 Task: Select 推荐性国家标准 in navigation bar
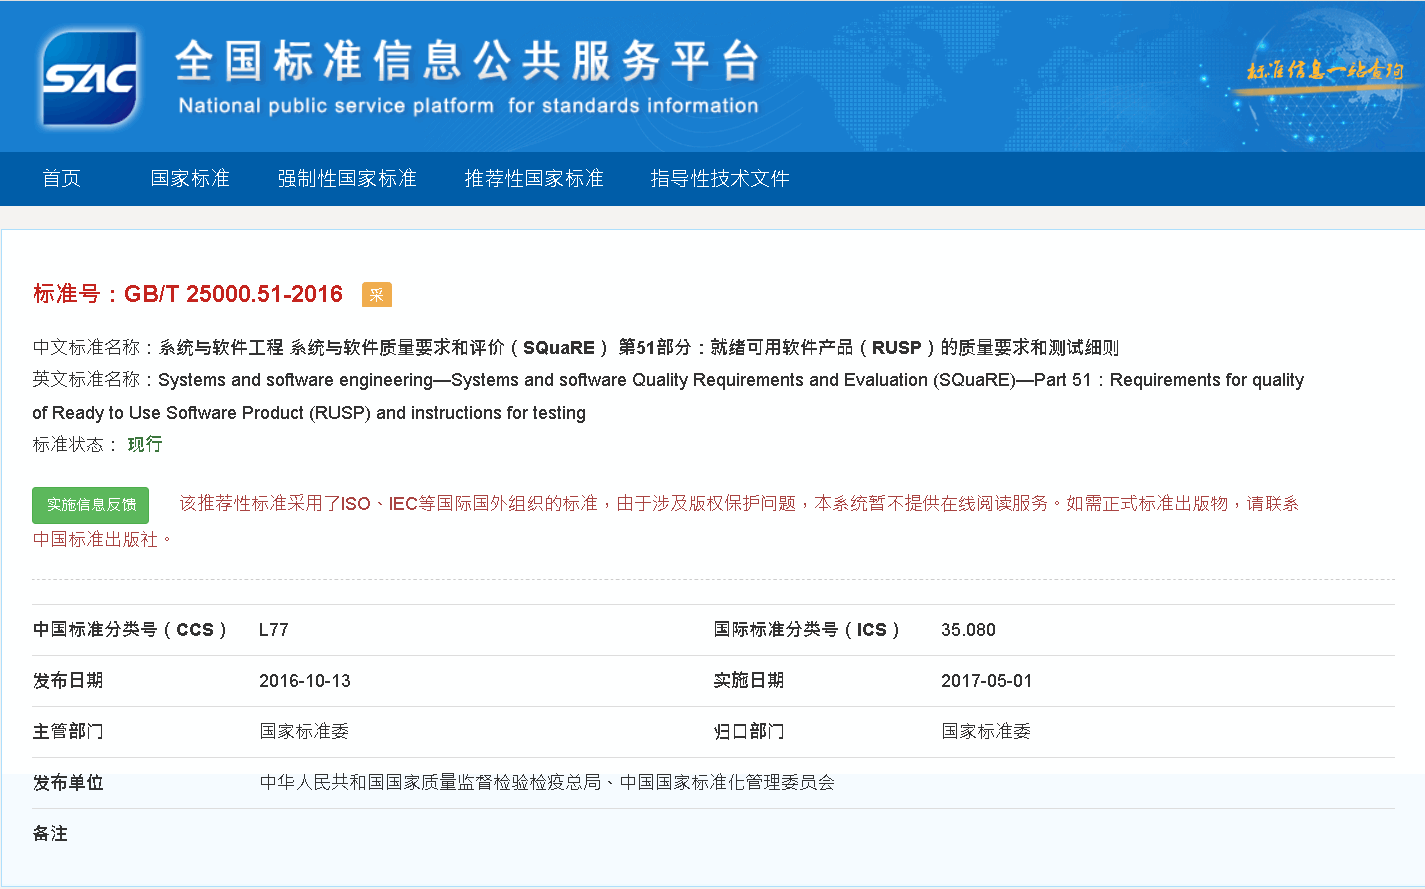(534, 179)
